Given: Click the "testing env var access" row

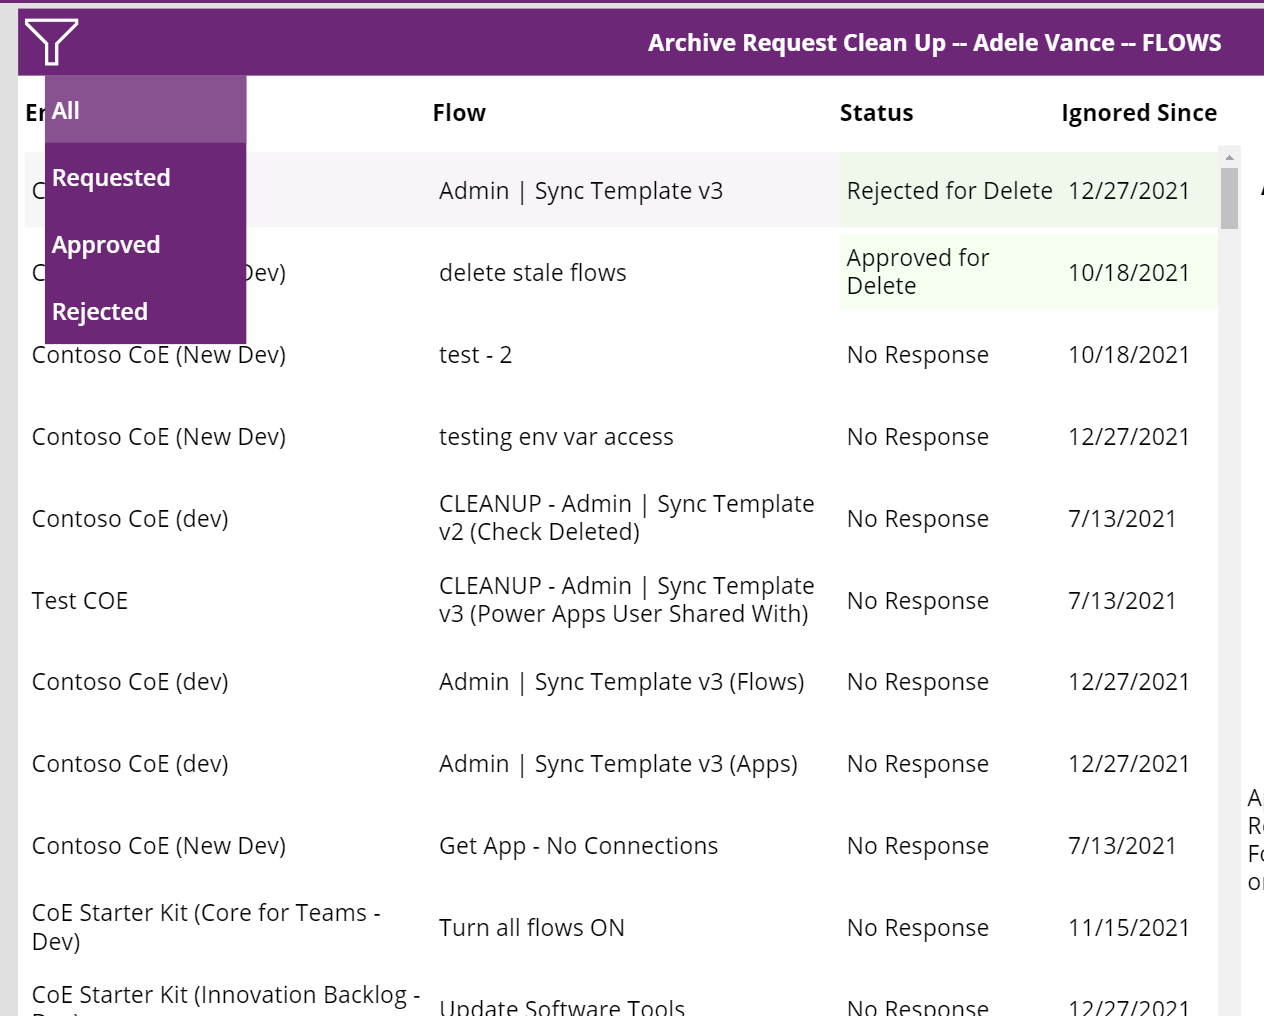Looking at the screenshot, I should 557,436.
